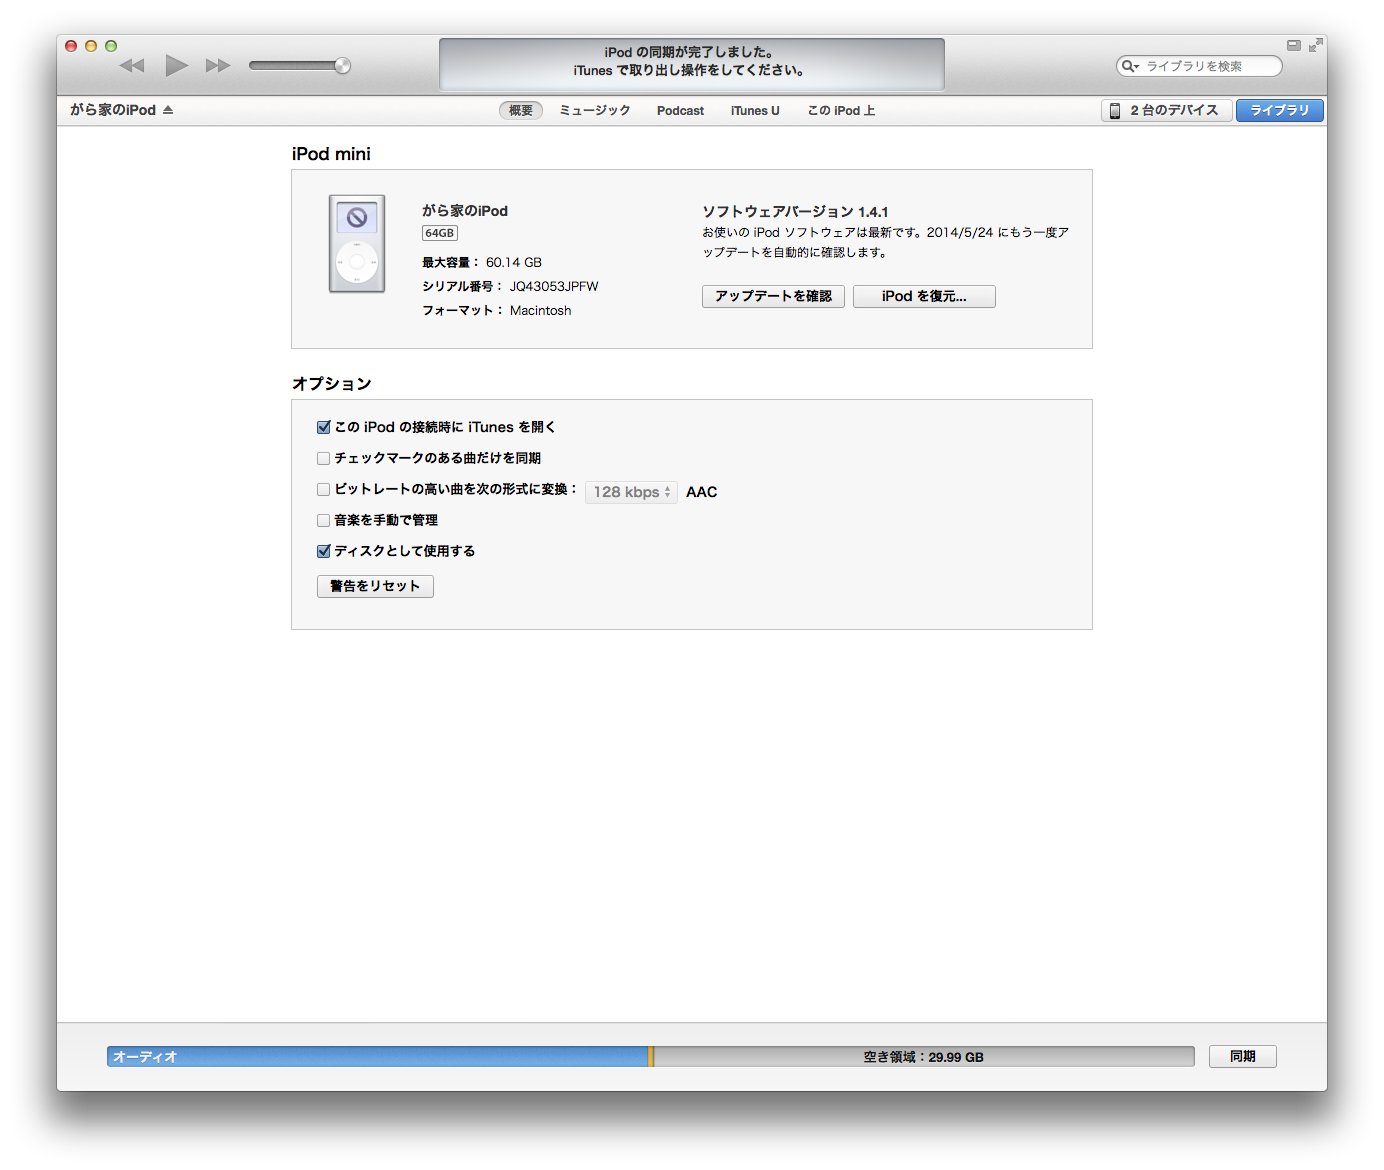This screenshot has height=1170, width=1384.
Task: Eject がら家のiPod with eject icon
Action: point(168,110)
